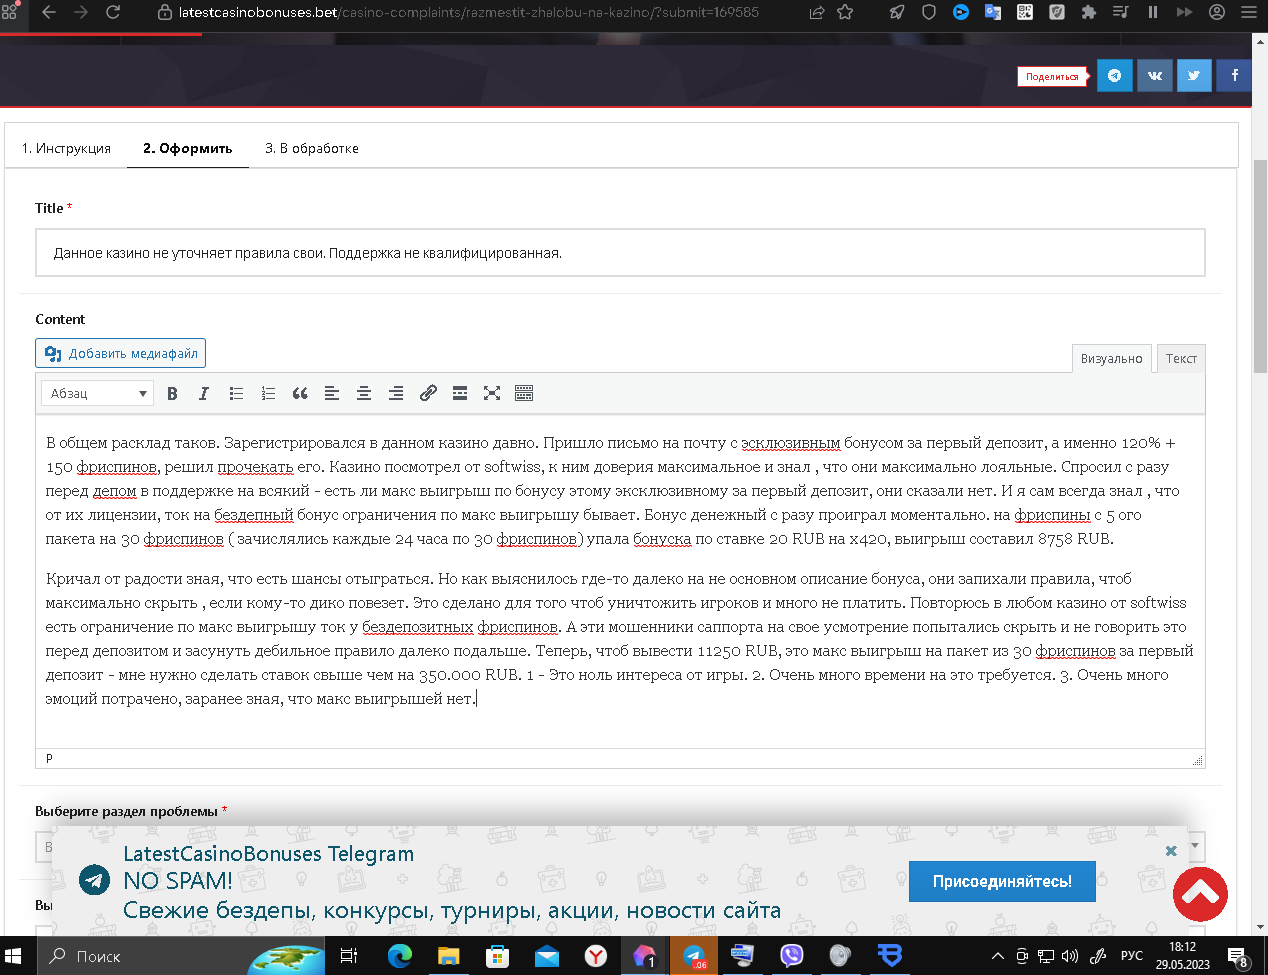Go forward in the browser
Screen dimensions: 1268x975
coord(81,12)
